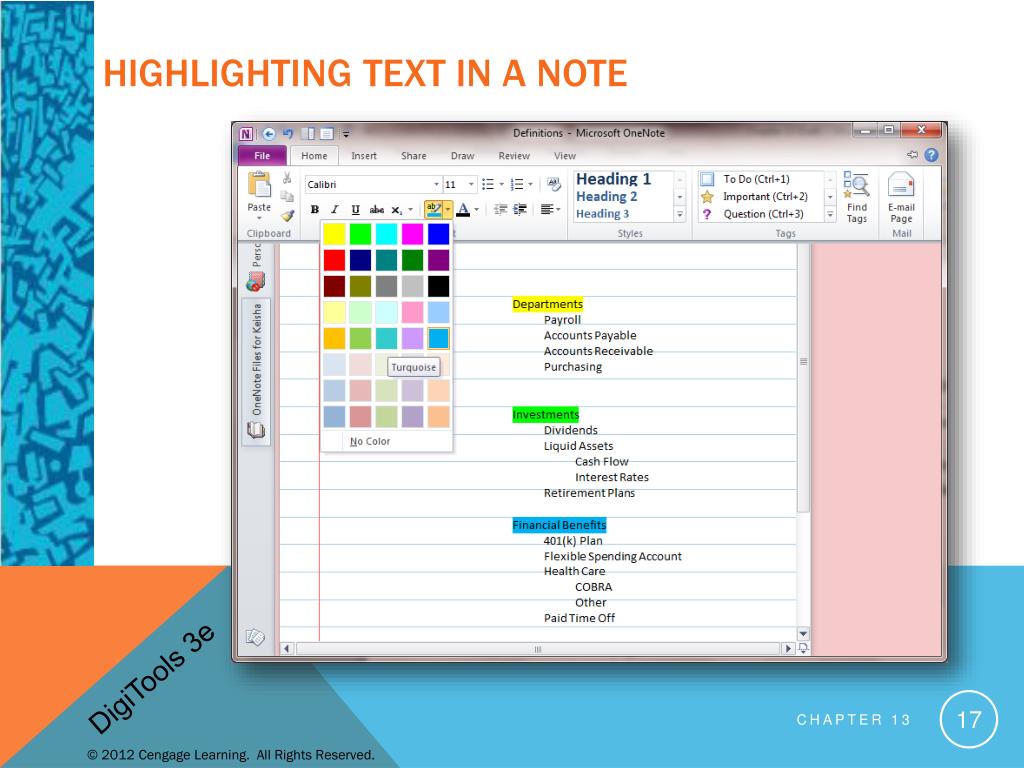Screen dimensions: 1024x768
Task: Click the Clear Formatting eraser icon
Action: (x=554, y=184)
